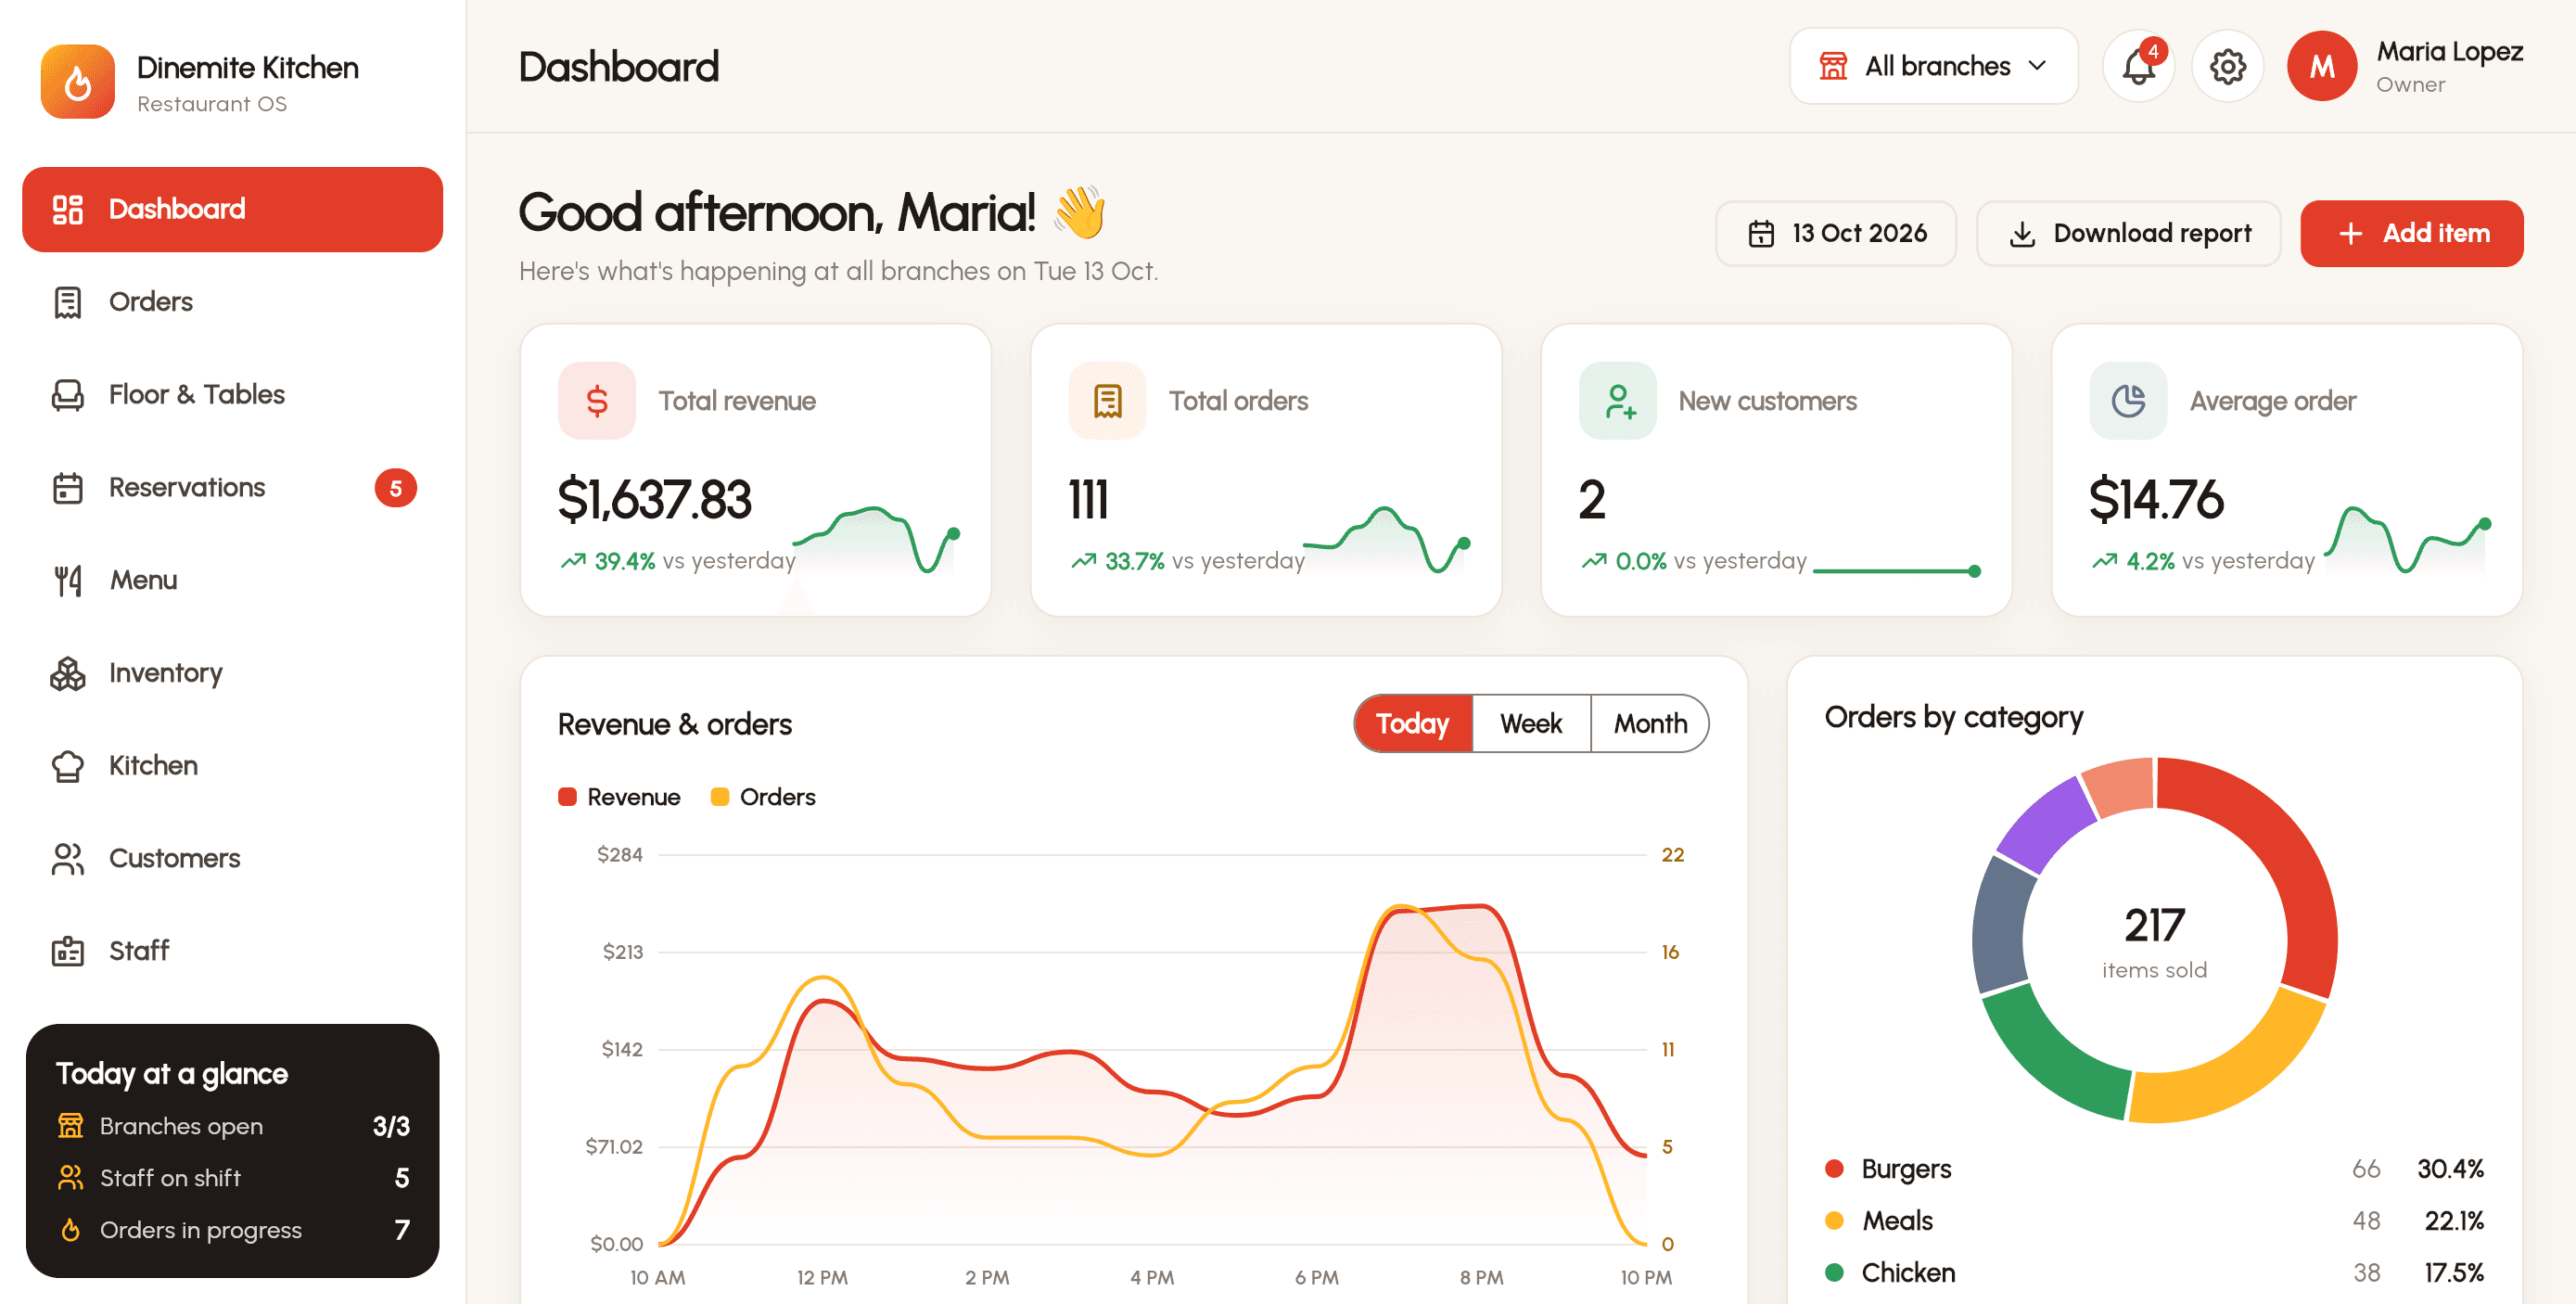
Task: Click the Orders in progress flame icon
Action: click(x=70, y=1230)
